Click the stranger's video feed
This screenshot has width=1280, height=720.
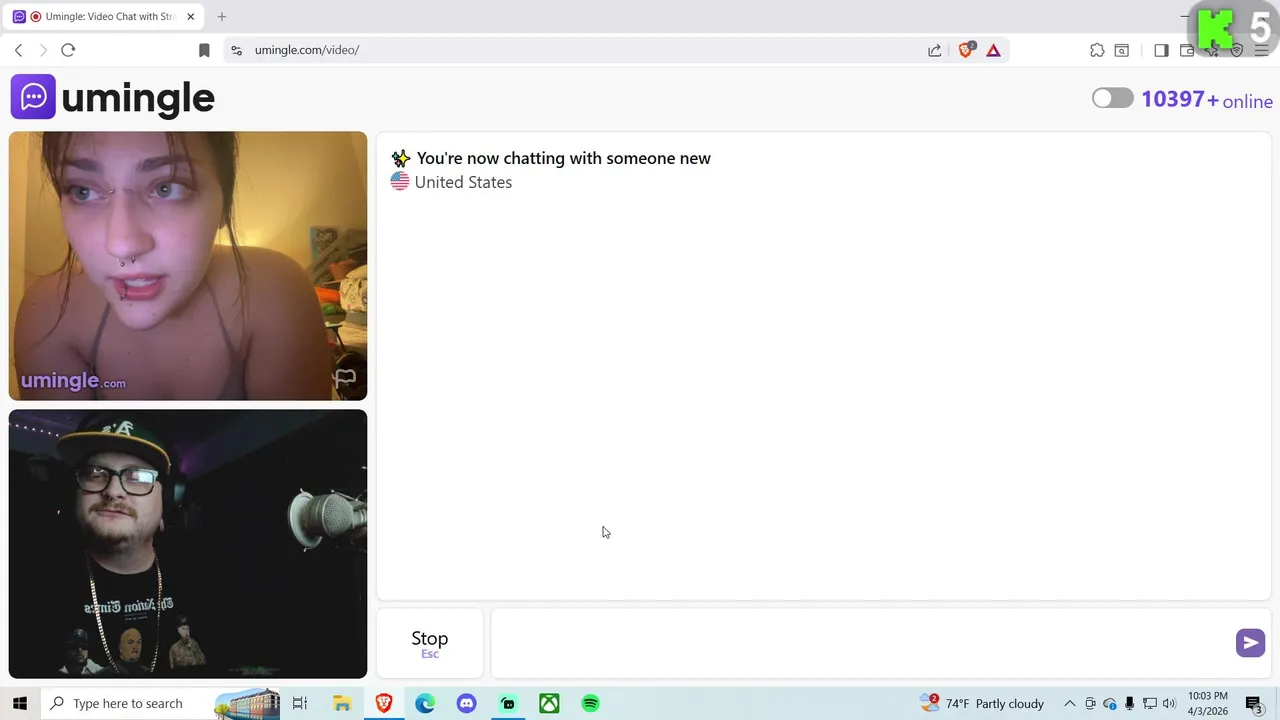pyautogui.click(x=188, y=266)
